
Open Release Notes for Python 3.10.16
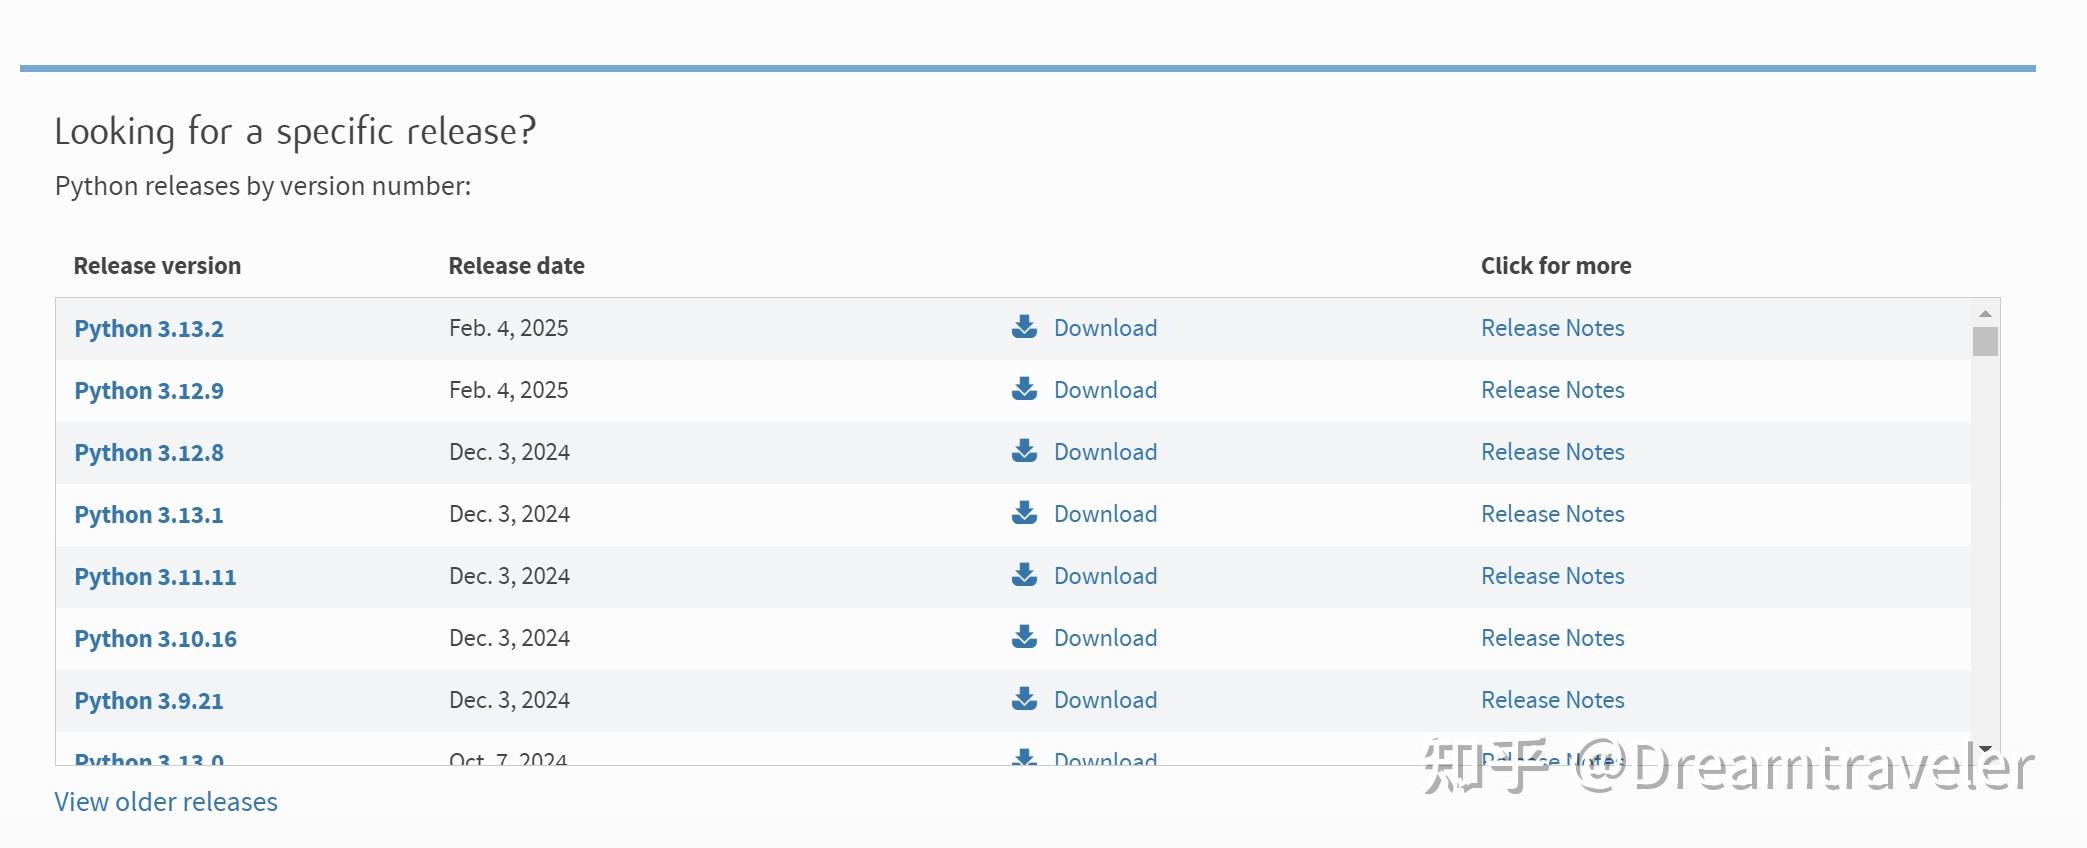click(x=1552, y=638)
